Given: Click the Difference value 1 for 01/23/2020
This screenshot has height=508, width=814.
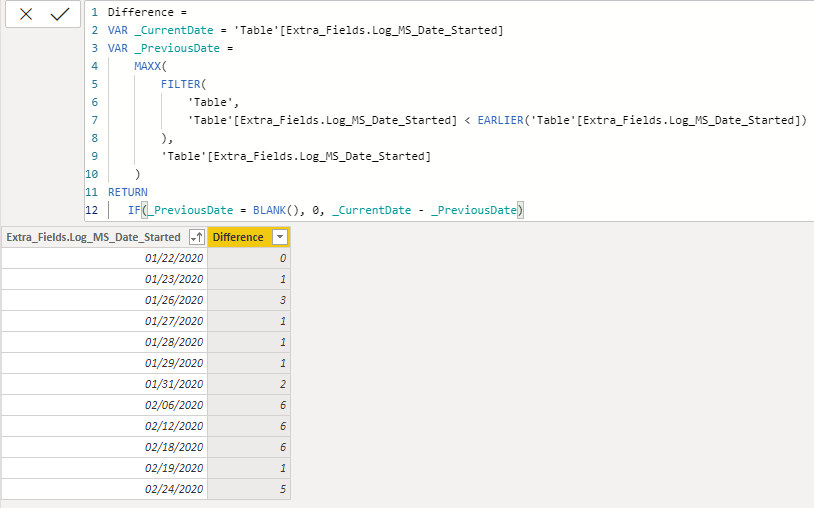Looking at the screenshot, I should tap(249, 279).
